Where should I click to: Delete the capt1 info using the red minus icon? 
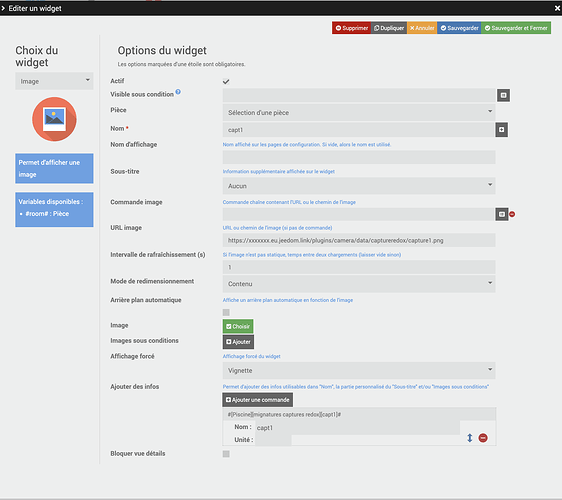click(x=483, y=438)
